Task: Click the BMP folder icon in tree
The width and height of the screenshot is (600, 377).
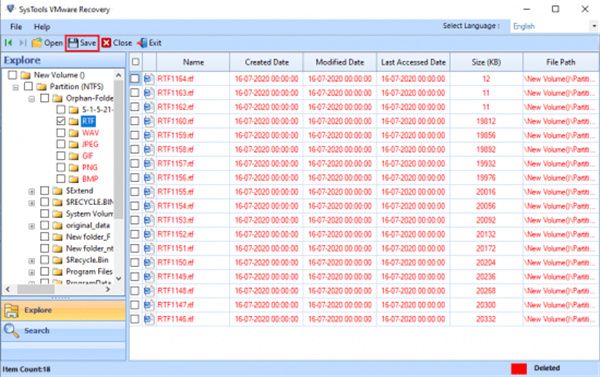Action: click(73, 179)
